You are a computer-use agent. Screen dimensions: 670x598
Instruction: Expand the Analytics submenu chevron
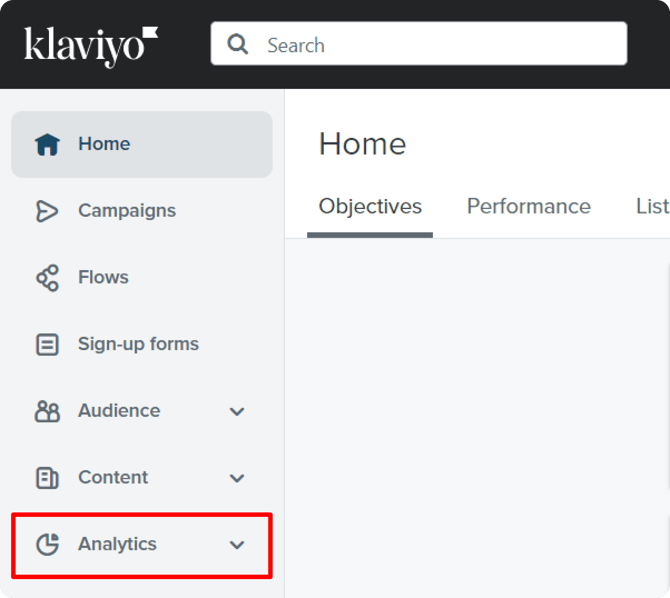pyautogui.click(x=237, y=545)
